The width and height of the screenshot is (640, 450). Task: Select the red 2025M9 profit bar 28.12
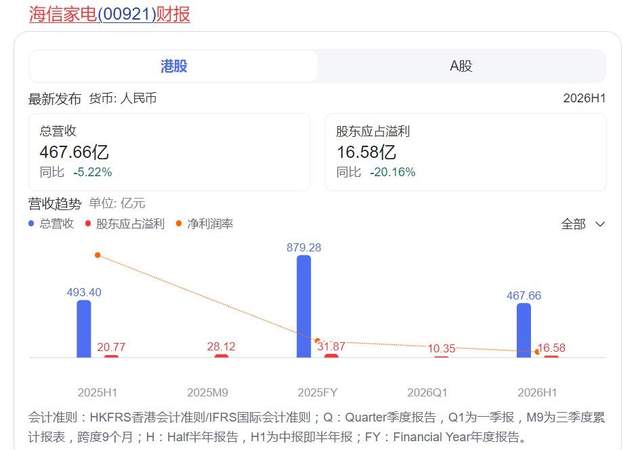[221, 356]
